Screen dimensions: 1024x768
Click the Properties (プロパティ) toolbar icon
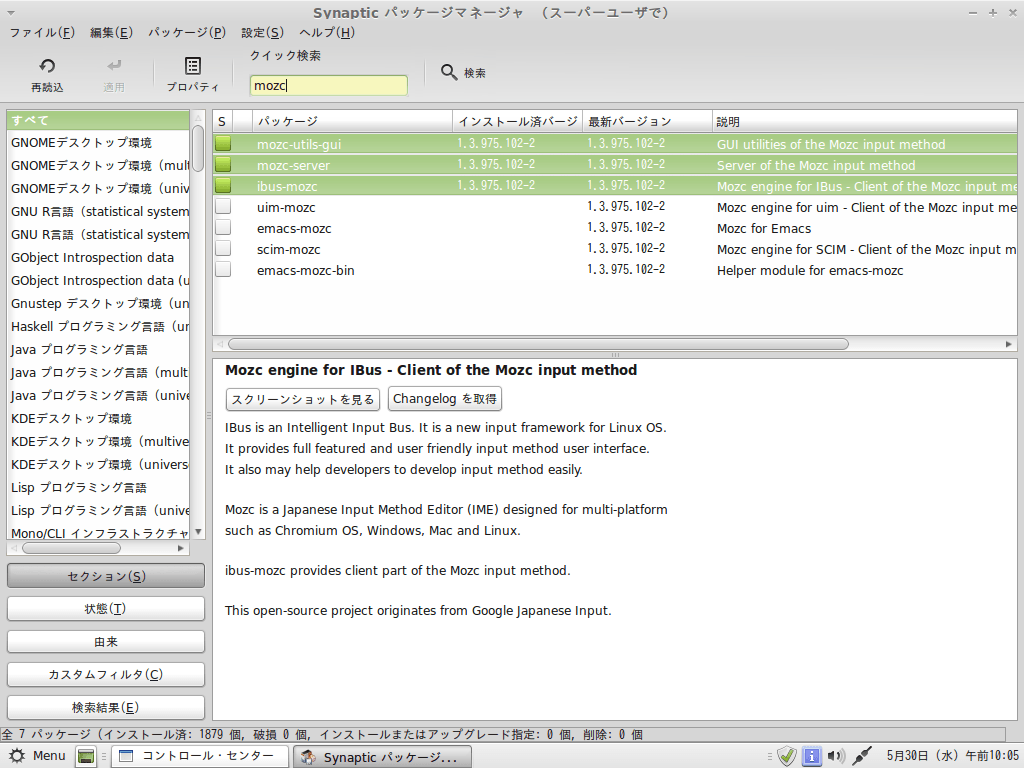pyautogui.click(x=193, y=67)
